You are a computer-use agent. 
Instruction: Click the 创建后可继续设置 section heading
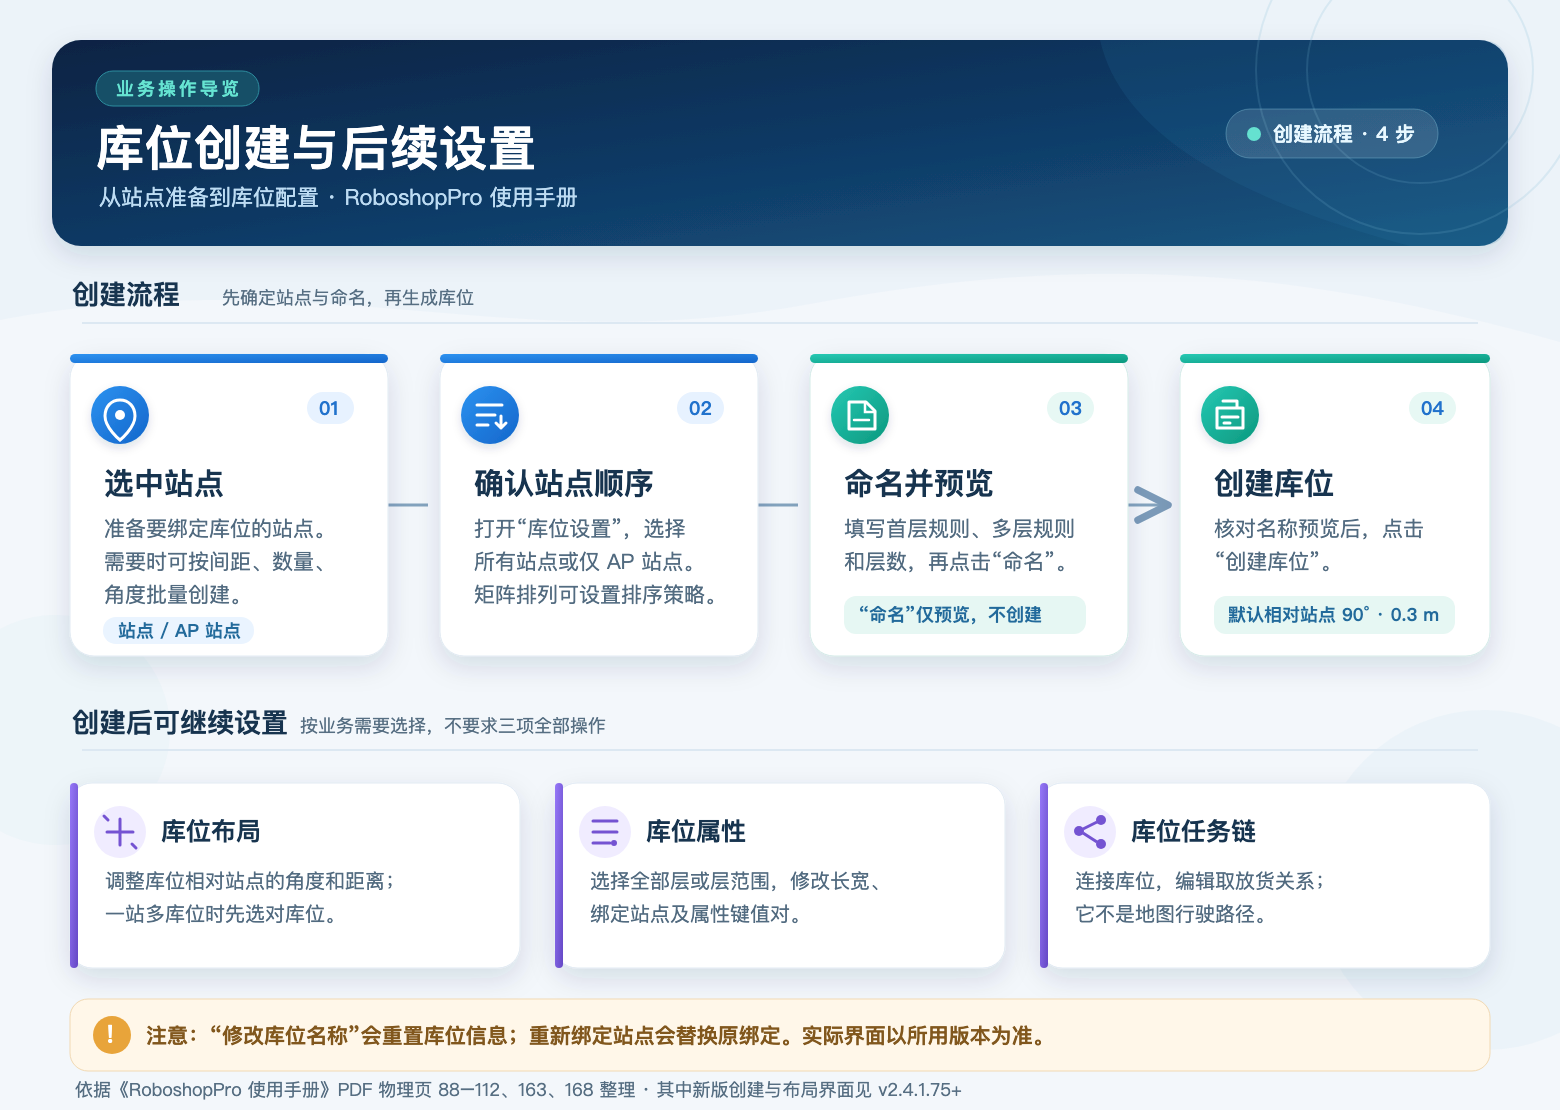pos(180,723)
